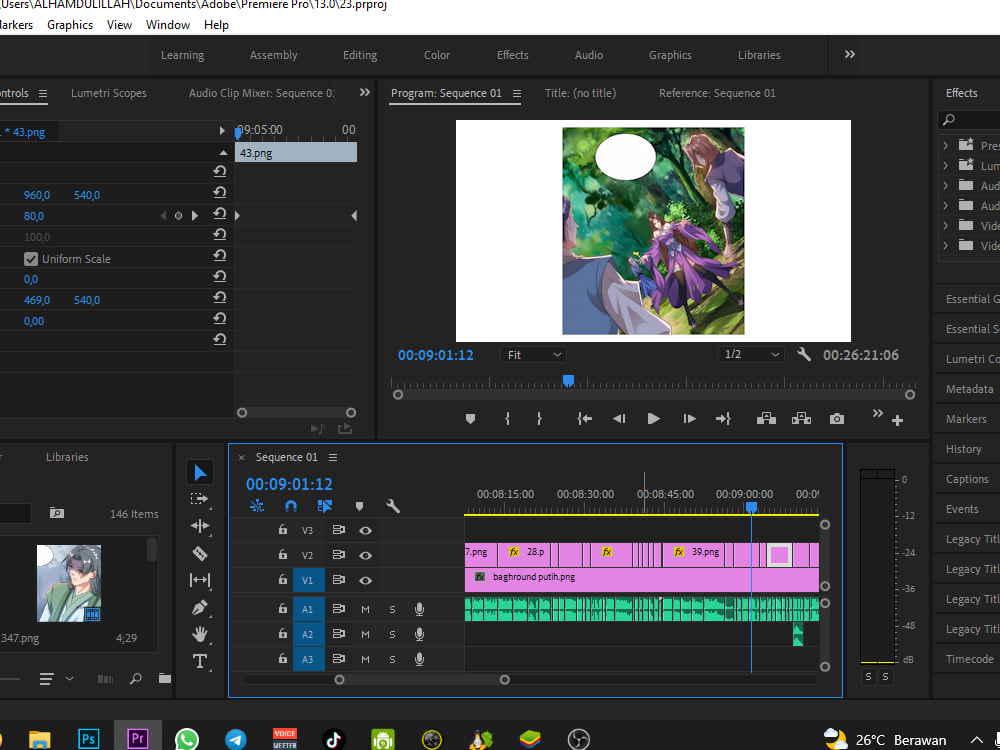Open the History panel
This screenshot has height=750, width=1000.
click(x=964, y=449)
